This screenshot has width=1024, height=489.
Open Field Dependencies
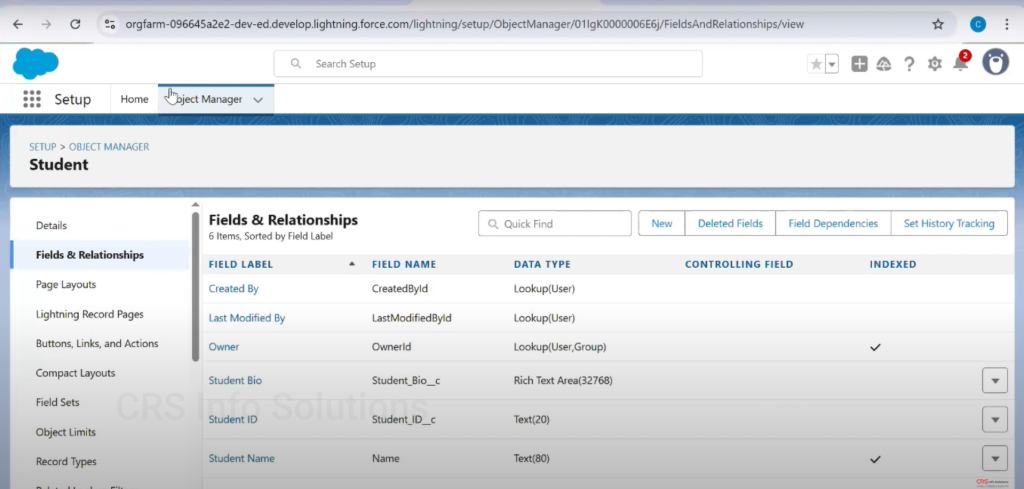[x=833, y=223]
